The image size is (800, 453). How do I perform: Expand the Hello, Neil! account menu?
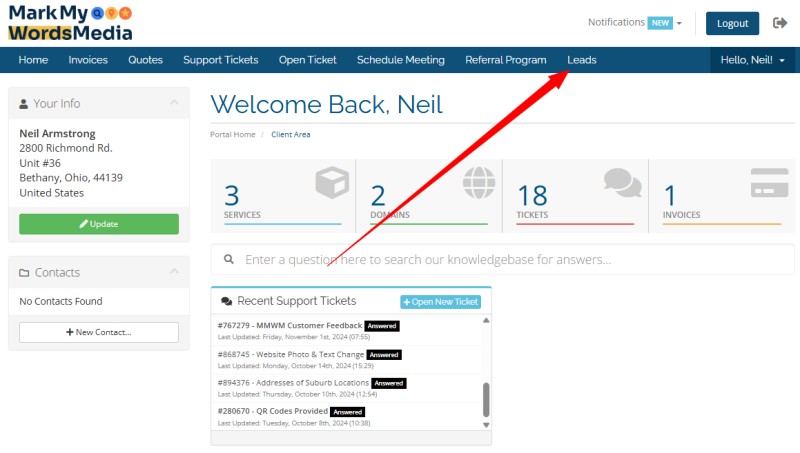(x=753, y=60)
